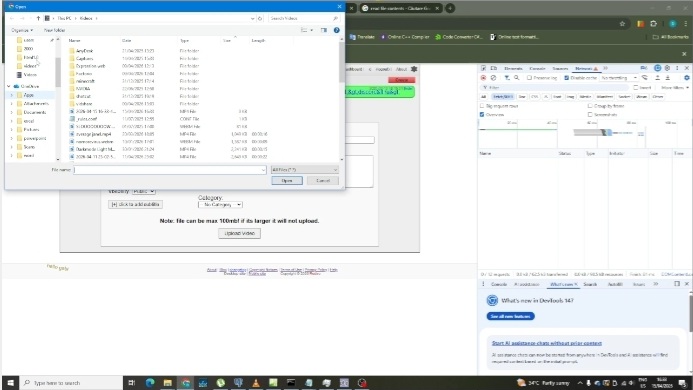The height and width of the screenshot is (390, 693).
Task: Click See all new features button
Action: tap(510, 316)
